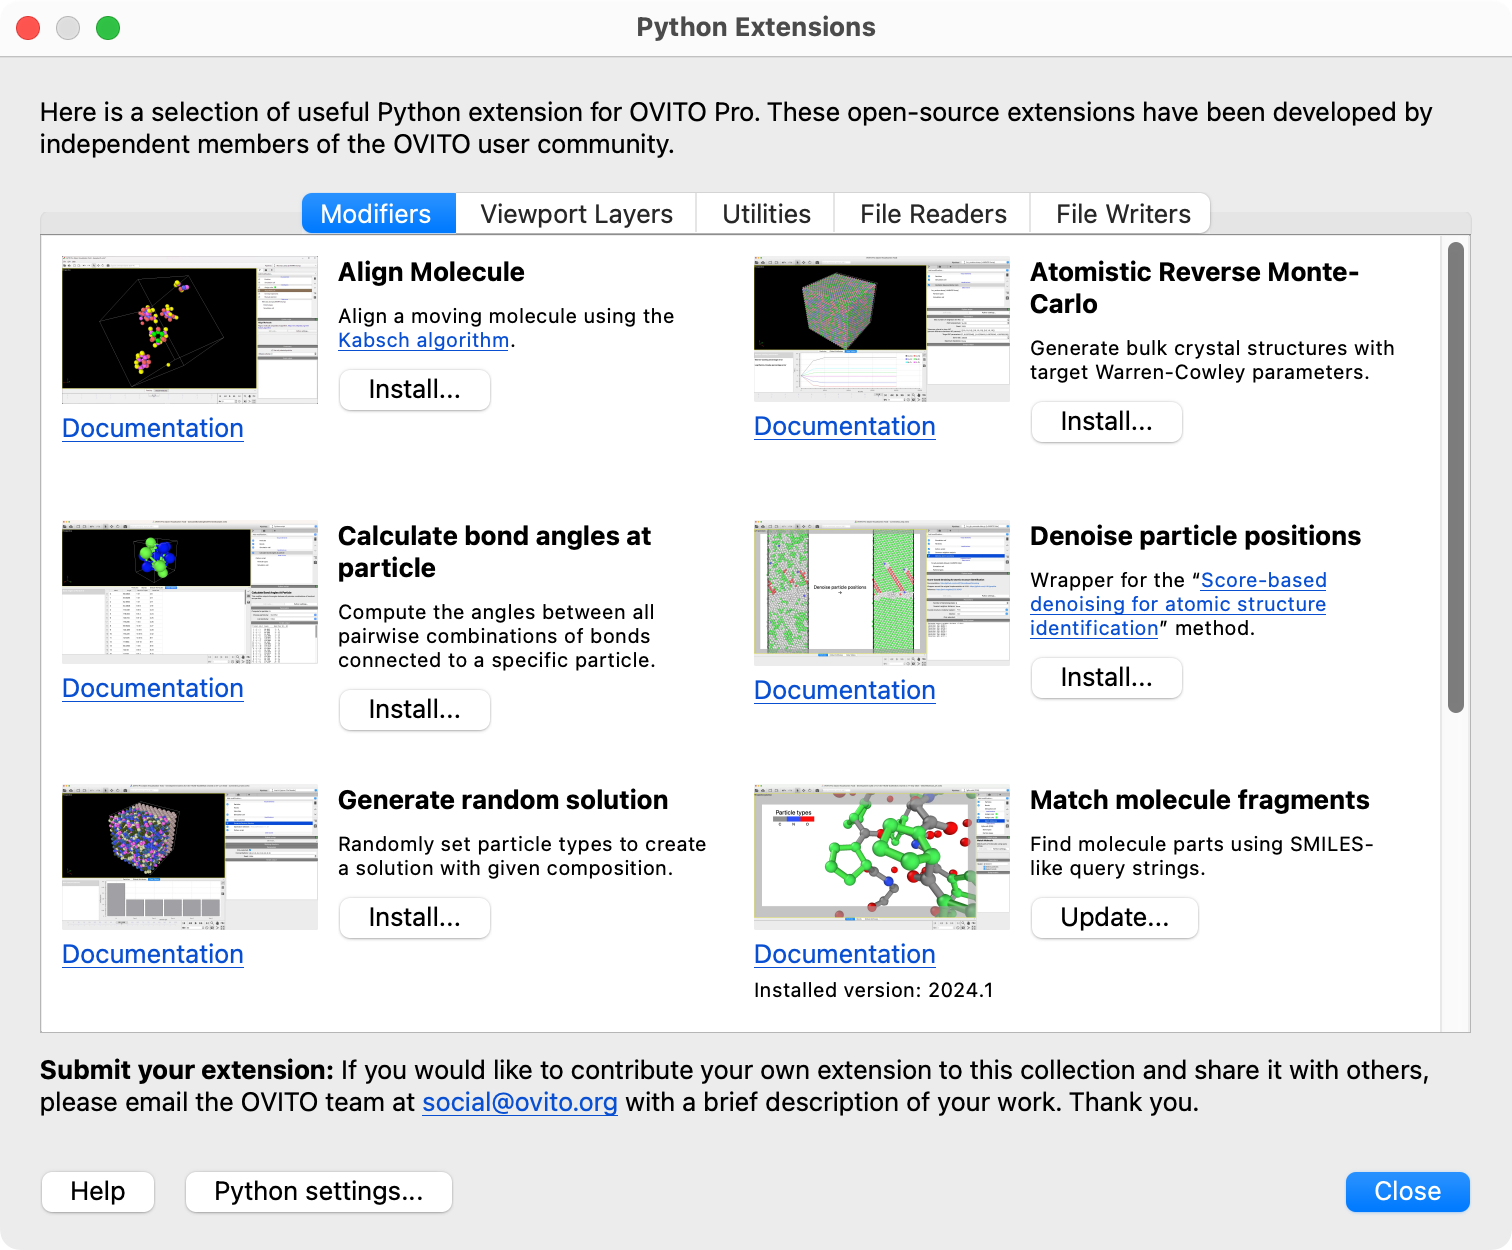Open Python settings dialog
Image resolution: width=1512 pixels, height=1250 pixels.
pos(318,1192)
